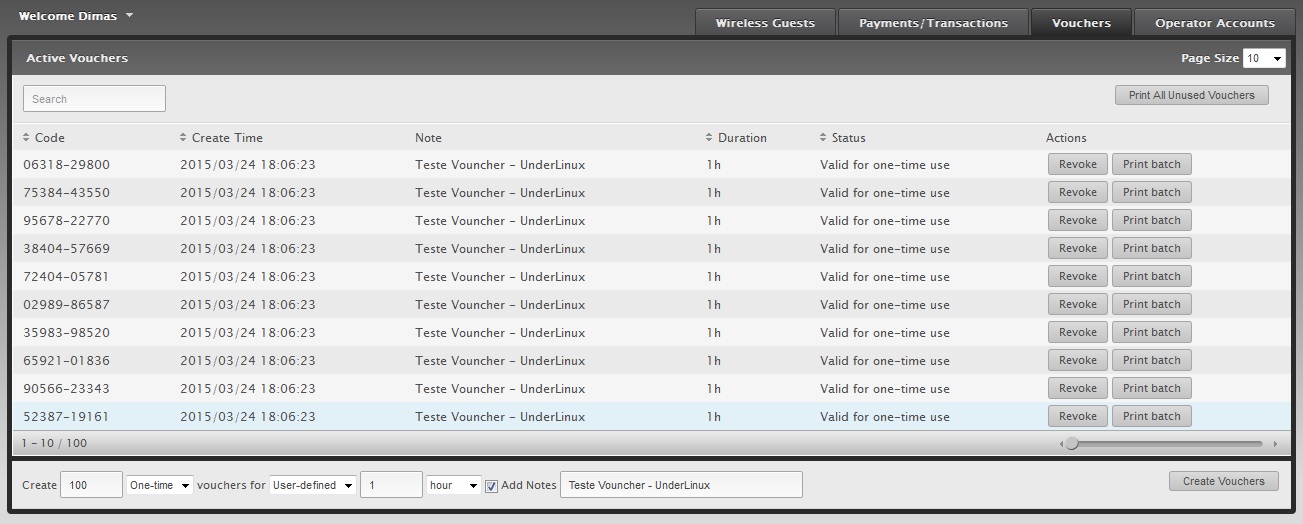1303x524 pixels.
Task: Print batch for voucher 75384-43550
Action: [1152, 192]
